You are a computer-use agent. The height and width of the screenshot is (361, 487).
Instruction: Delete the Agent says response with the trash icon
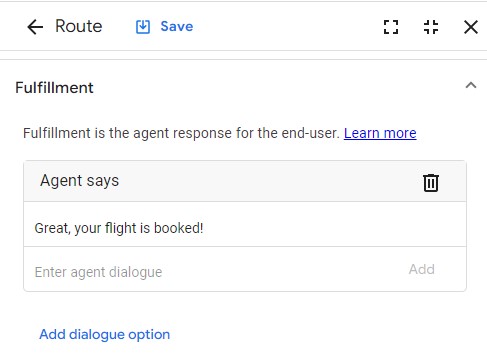(431, 183)
